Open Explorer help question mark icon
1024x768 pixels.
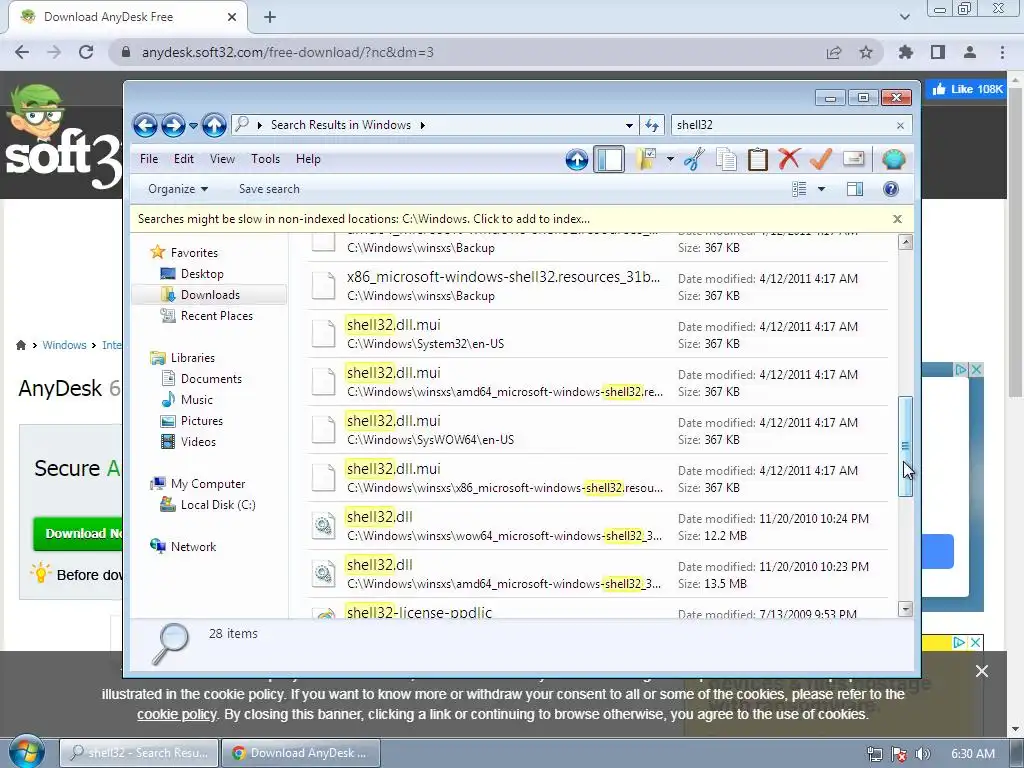click(x=891, y=189)
